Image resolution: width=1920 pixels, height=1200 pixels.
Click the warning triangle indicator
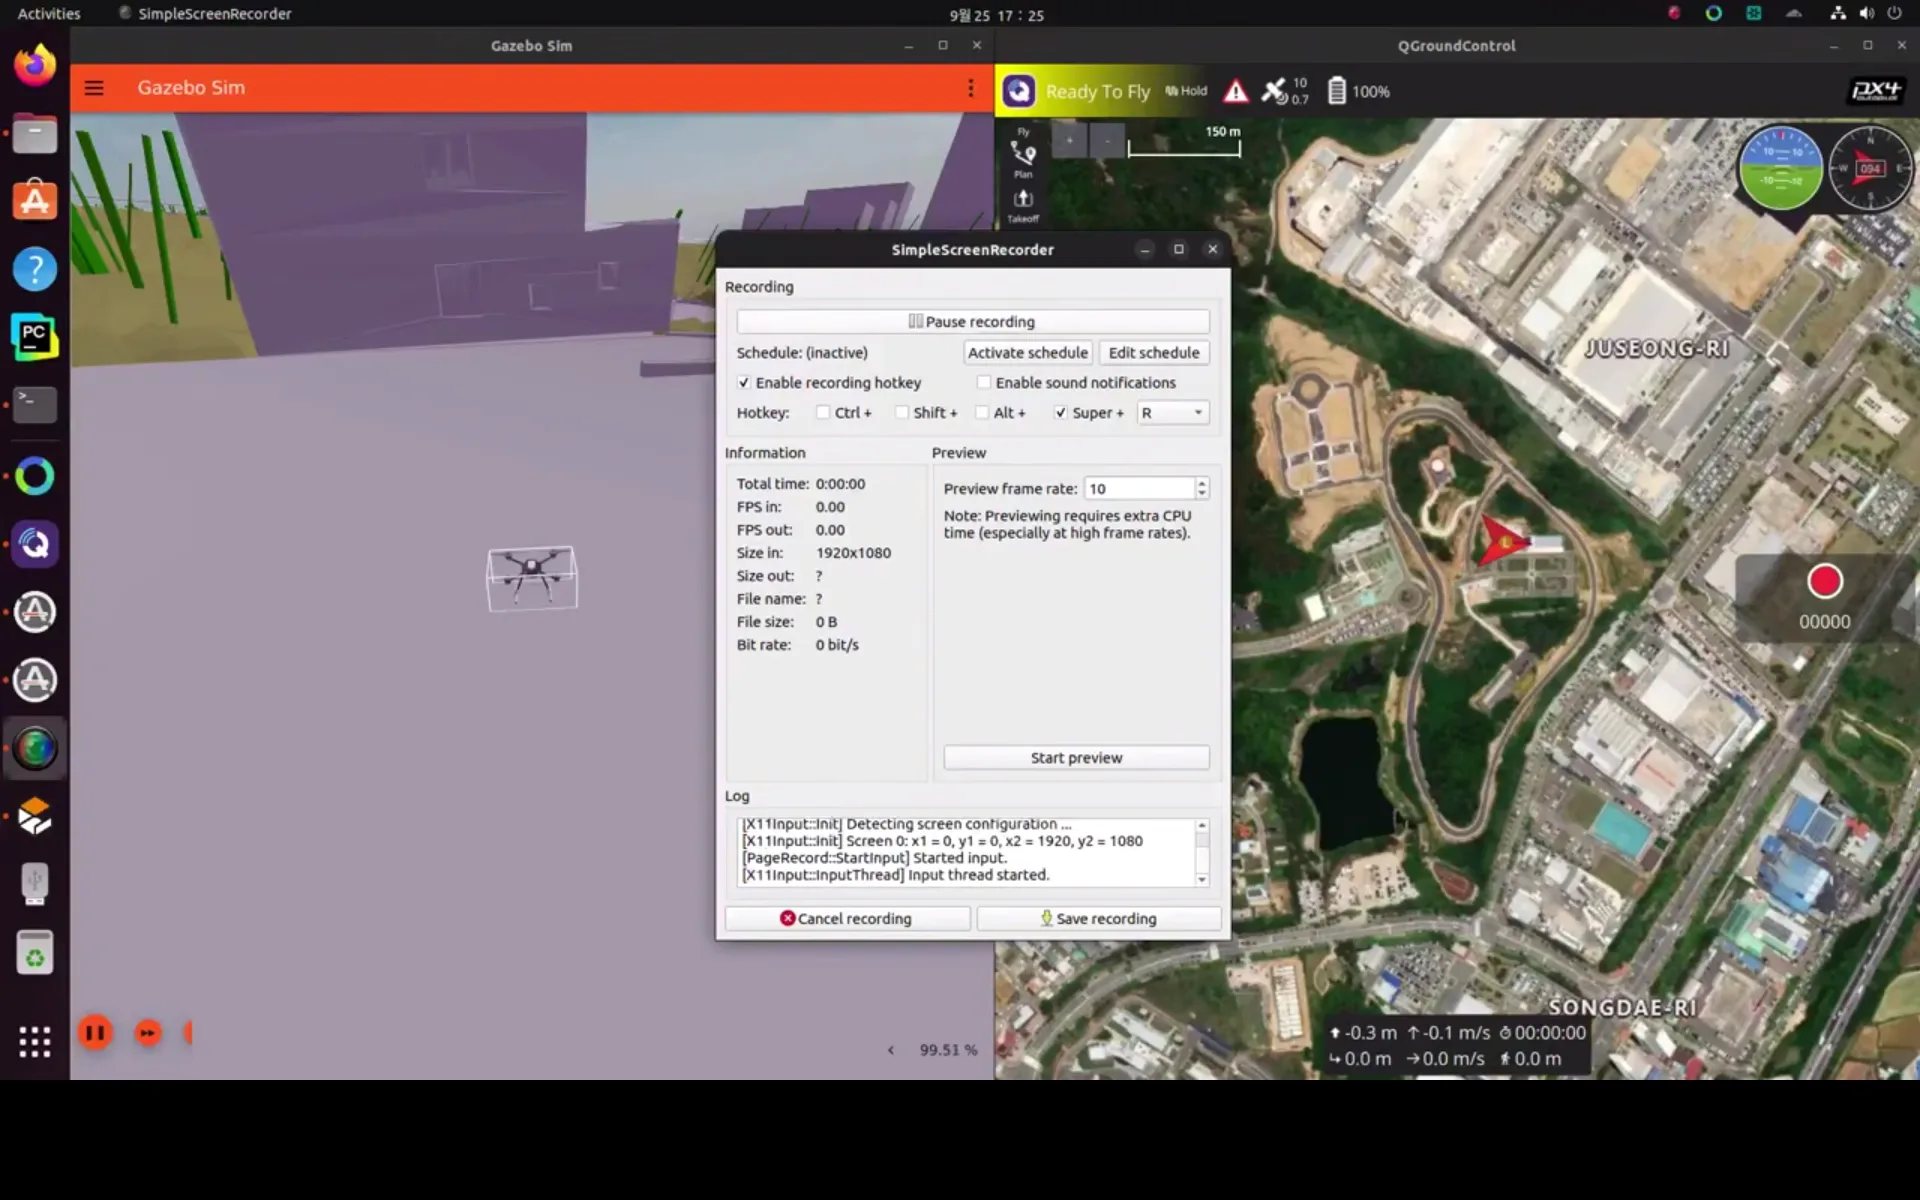[x=1236, y=91]
